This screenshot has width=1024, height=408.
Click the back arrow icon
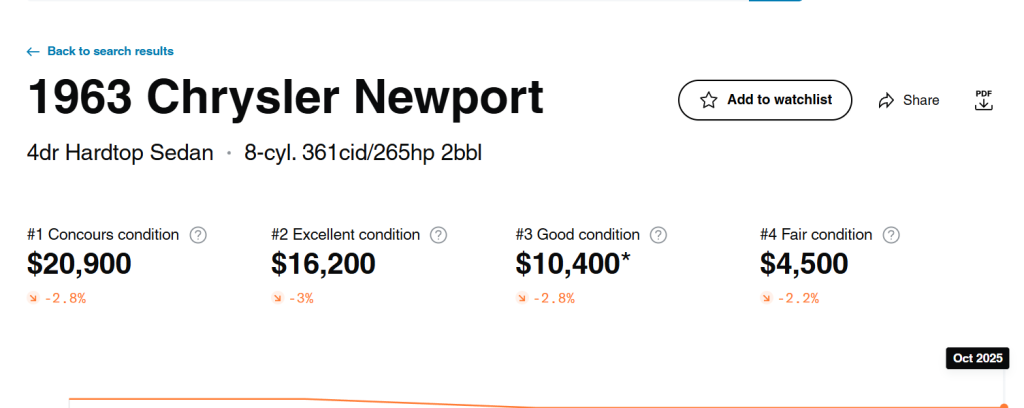(x=33, y=51)
